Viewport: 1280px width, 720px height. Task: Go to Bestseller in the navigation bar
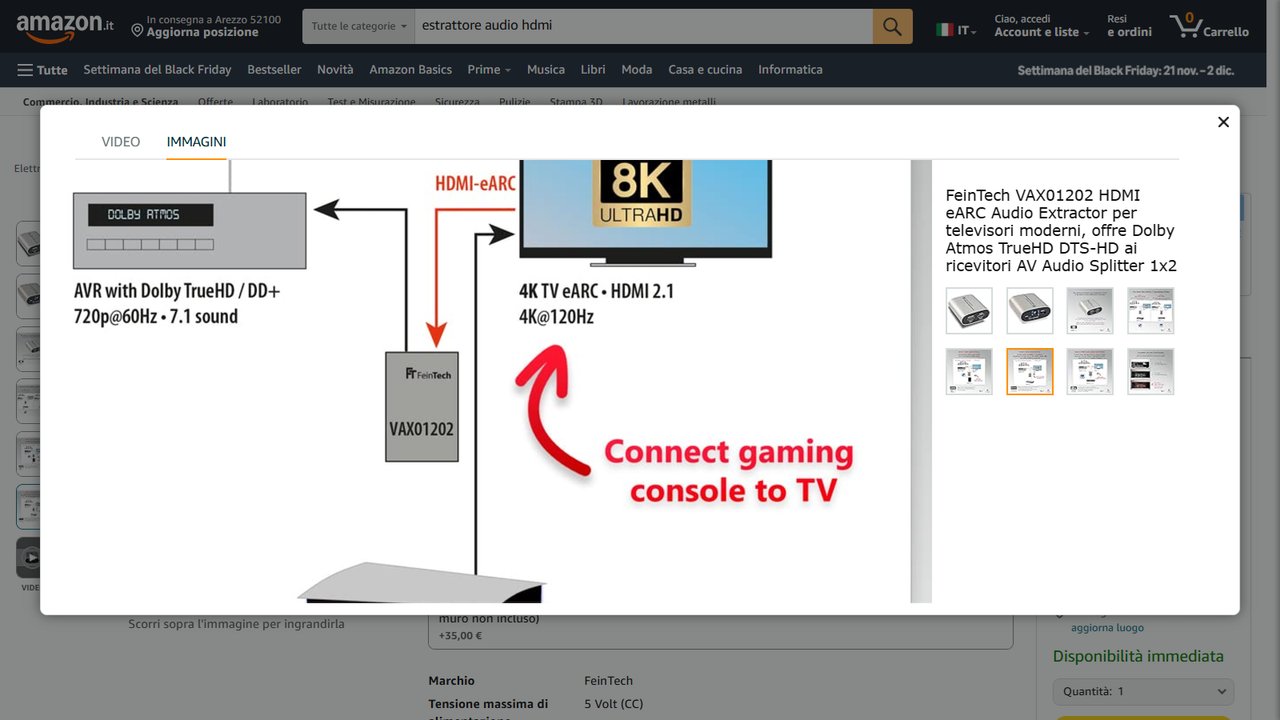point(274,70)
